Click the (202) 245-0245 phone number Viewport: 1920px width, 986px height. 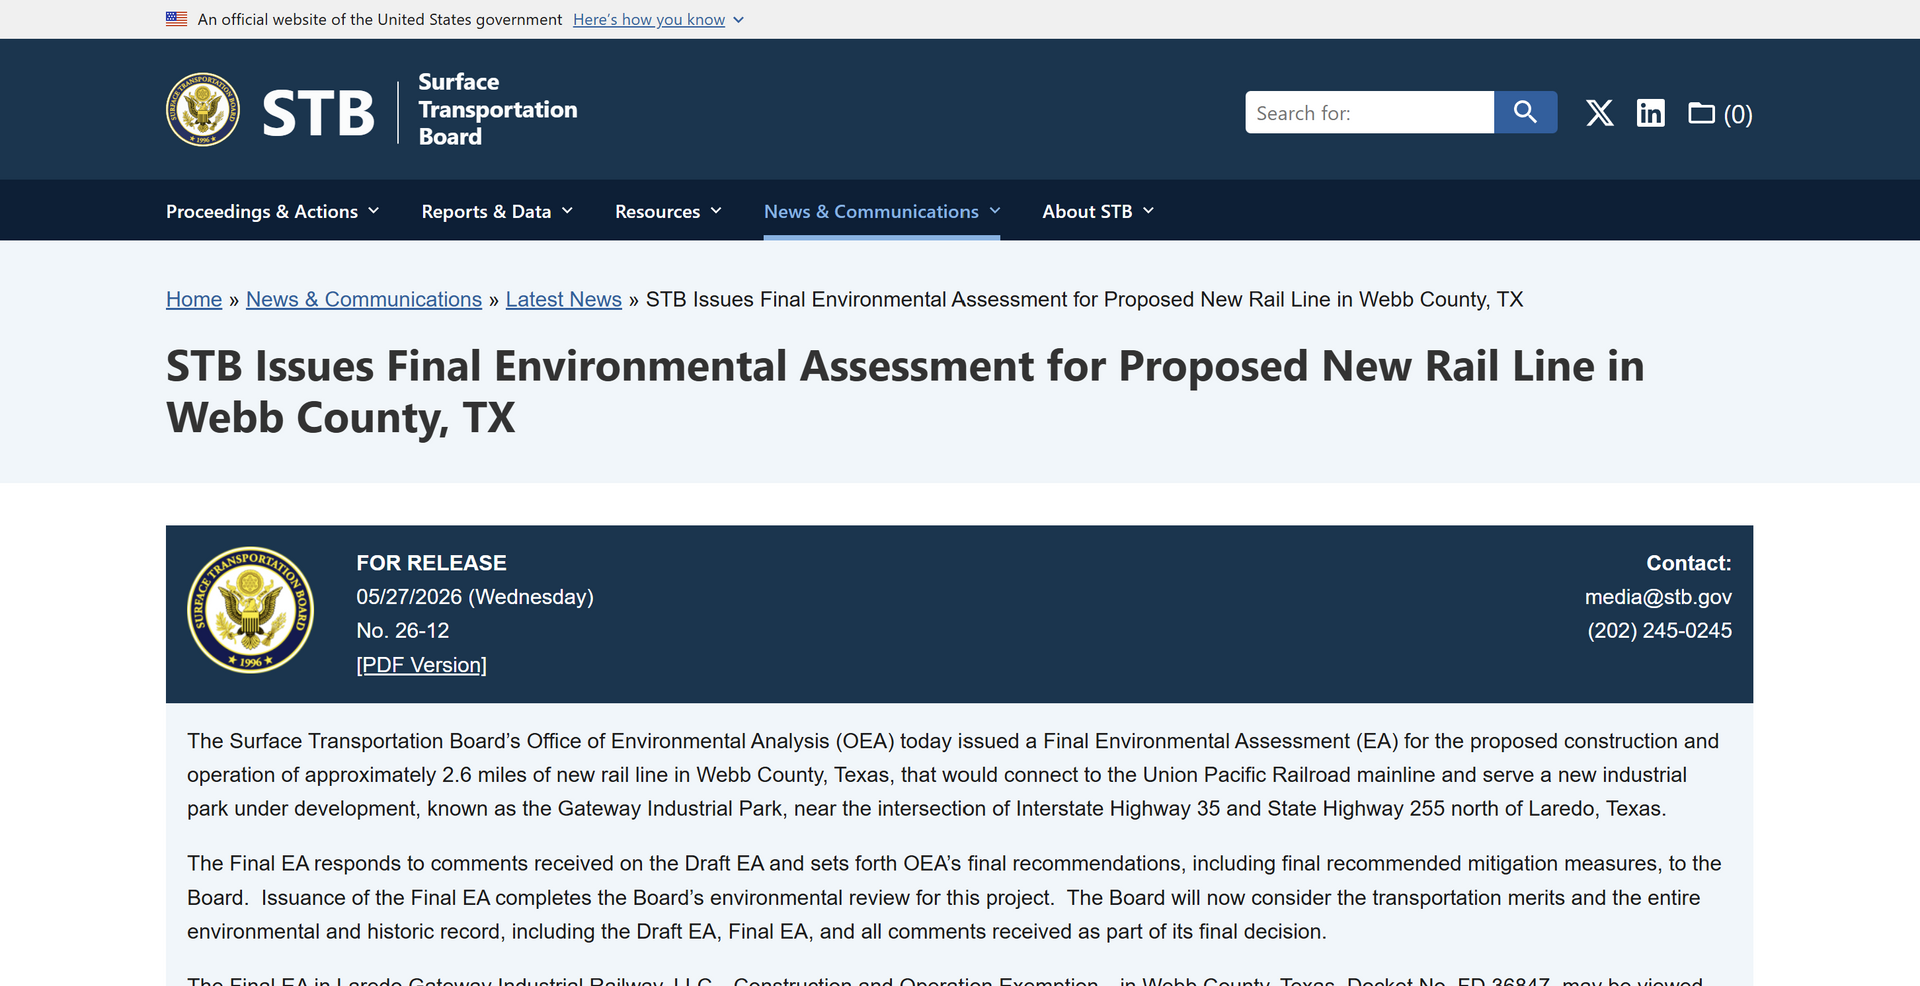click(x=1659, y=631)
